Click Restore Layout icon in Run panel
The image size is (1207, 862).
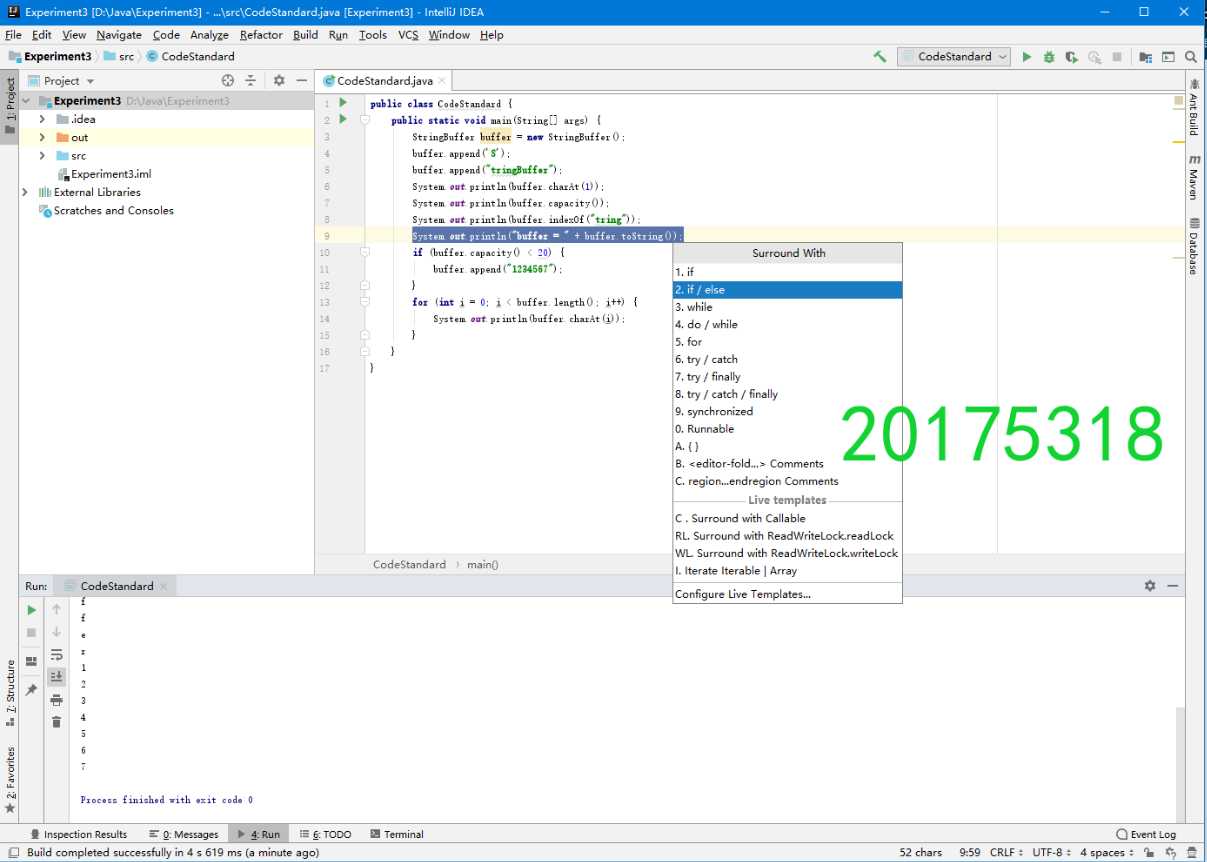click(x=31, y=661)
